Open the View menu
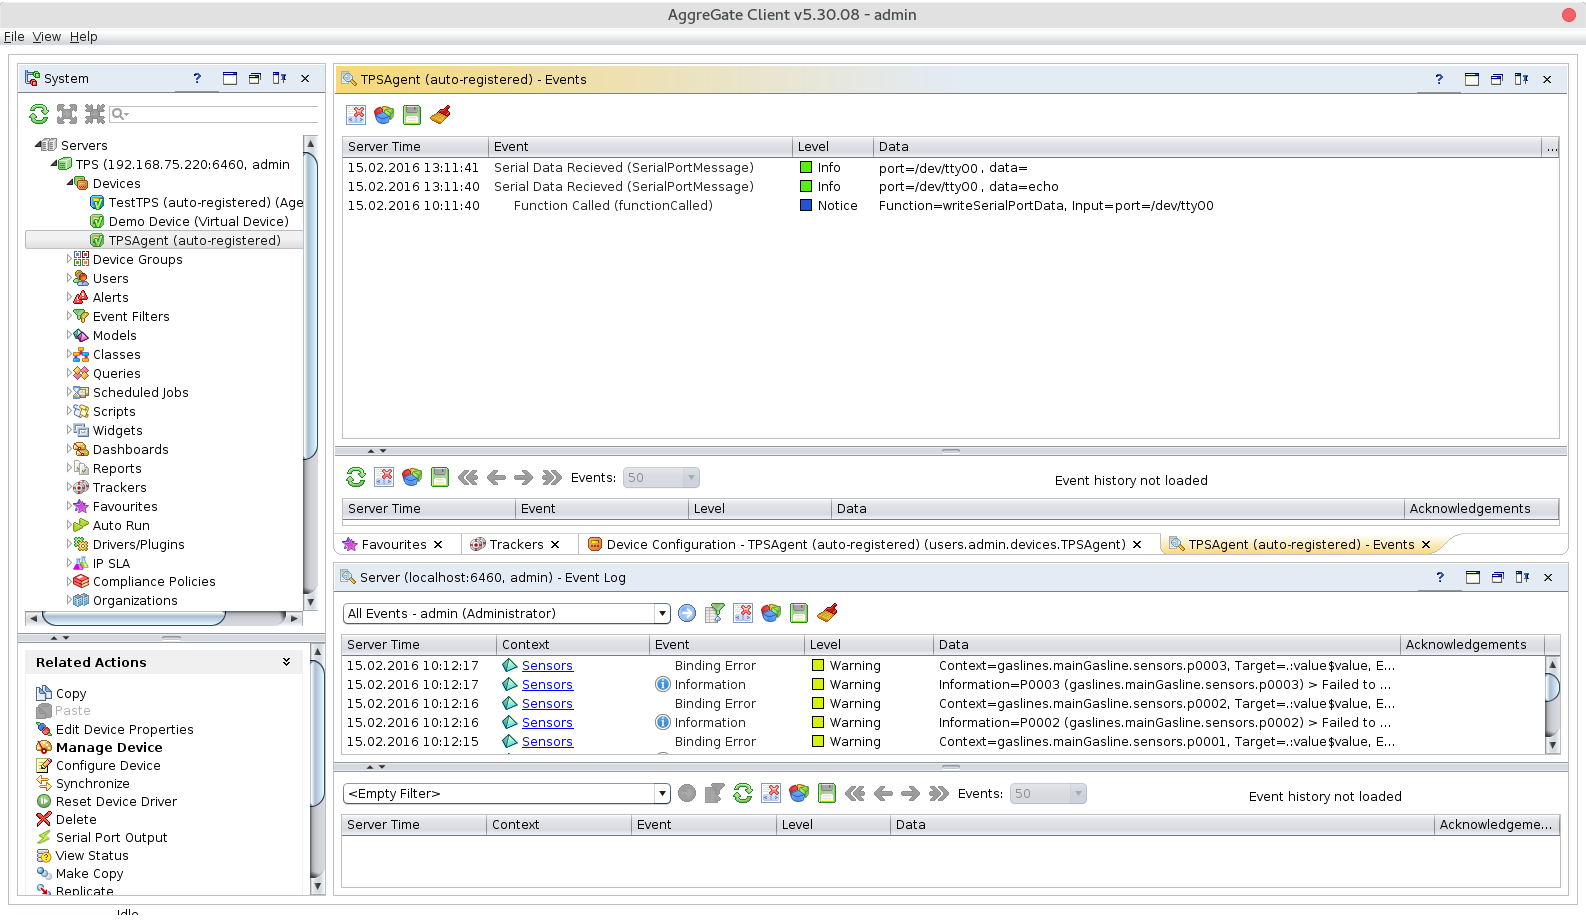Image resolution: width=1586 pixels, height=921 pixels. coord(46,37)
